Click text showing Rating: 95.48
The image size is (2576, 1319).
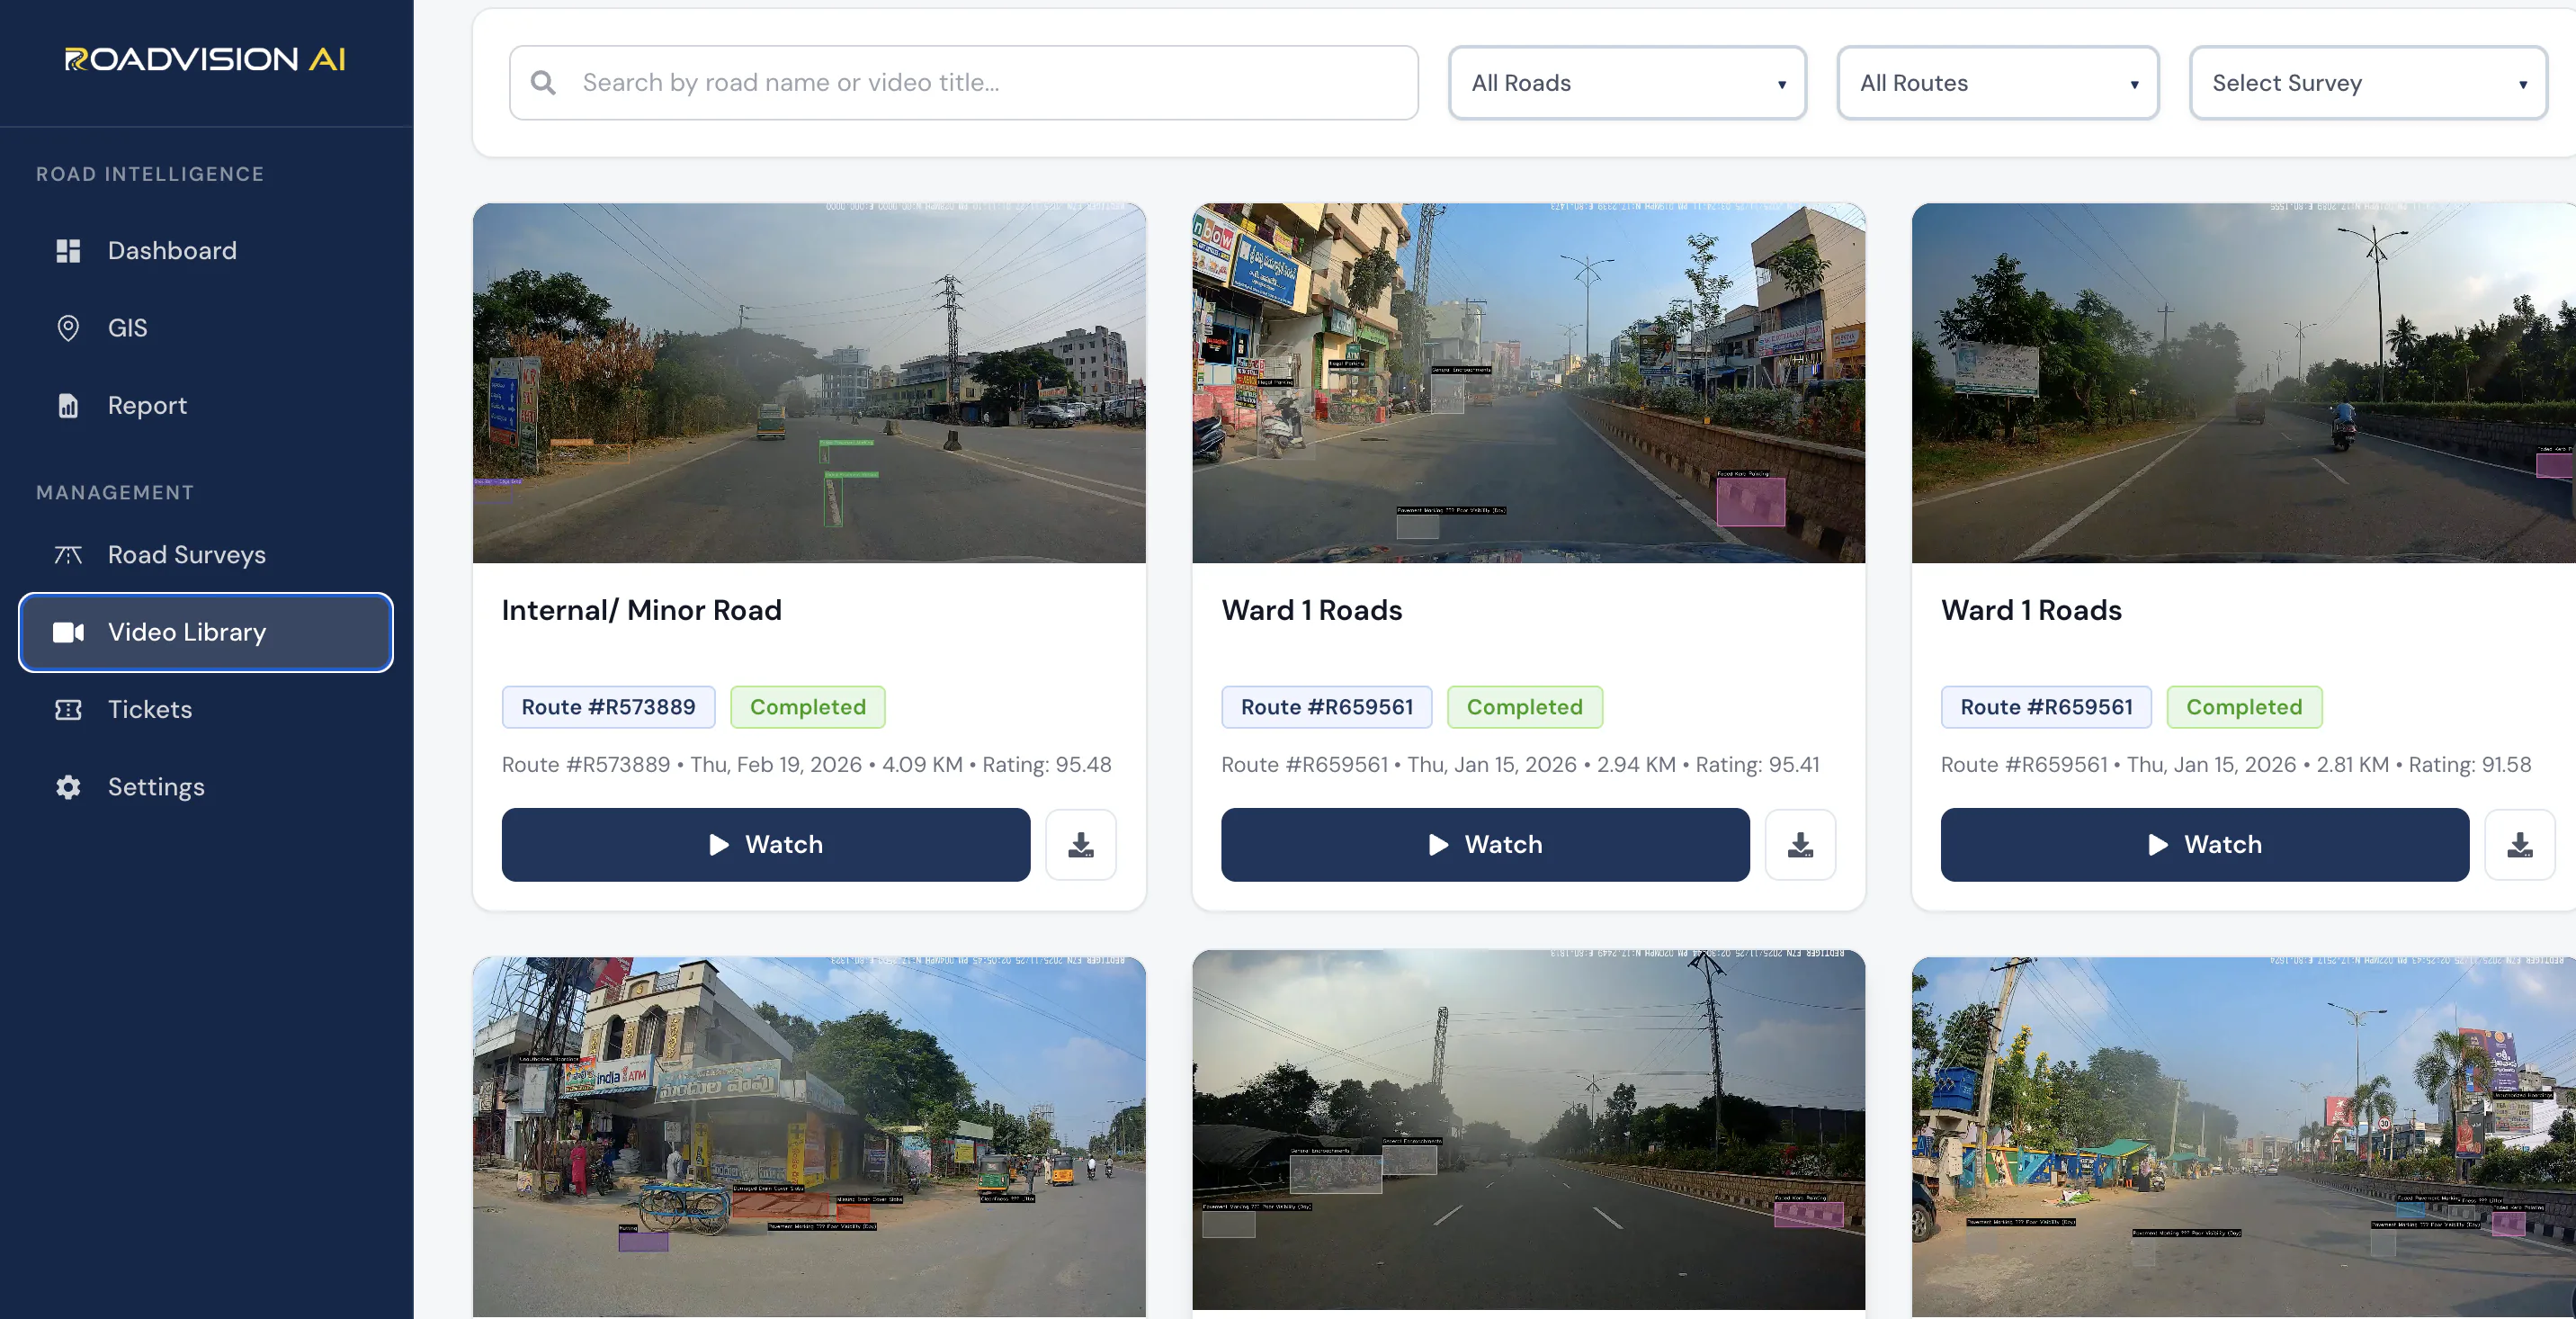1046,765
